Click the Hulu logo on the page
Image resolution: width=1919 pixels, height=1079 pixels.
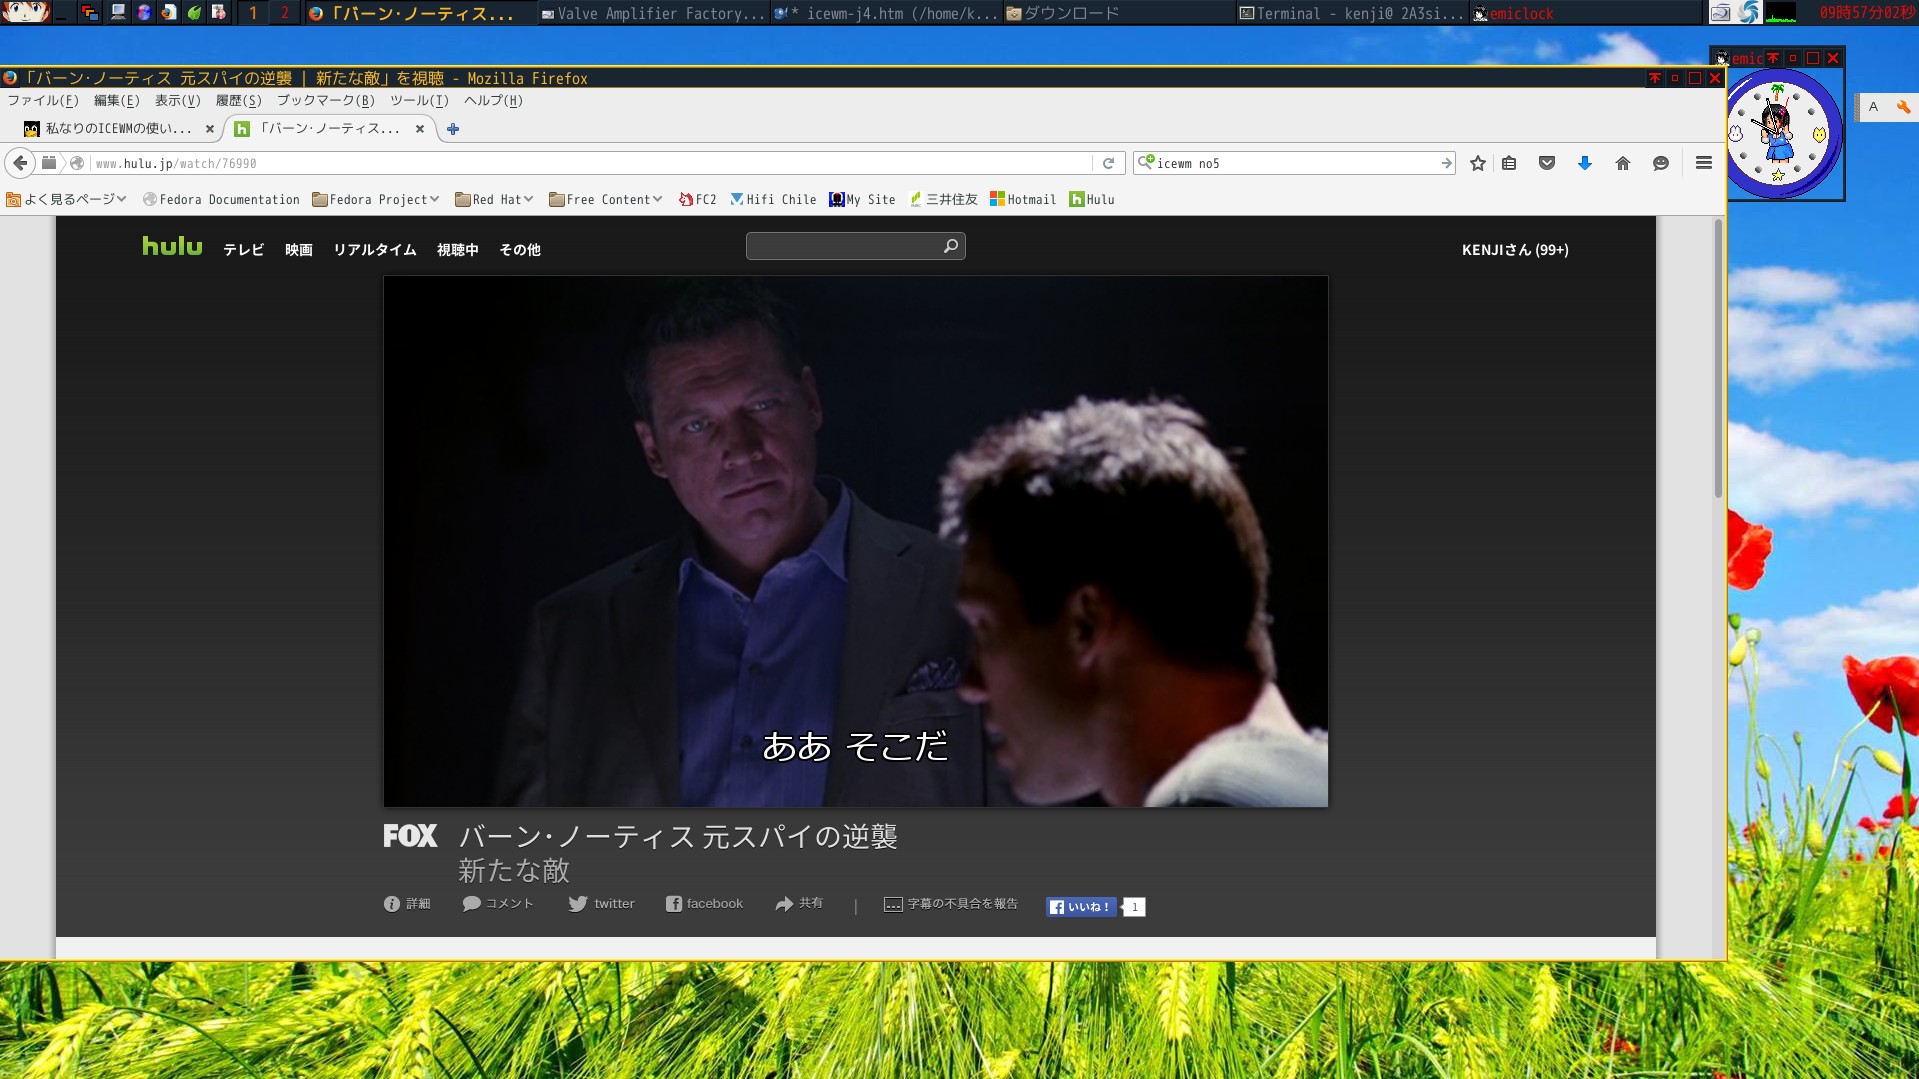[x=171, y=246]
